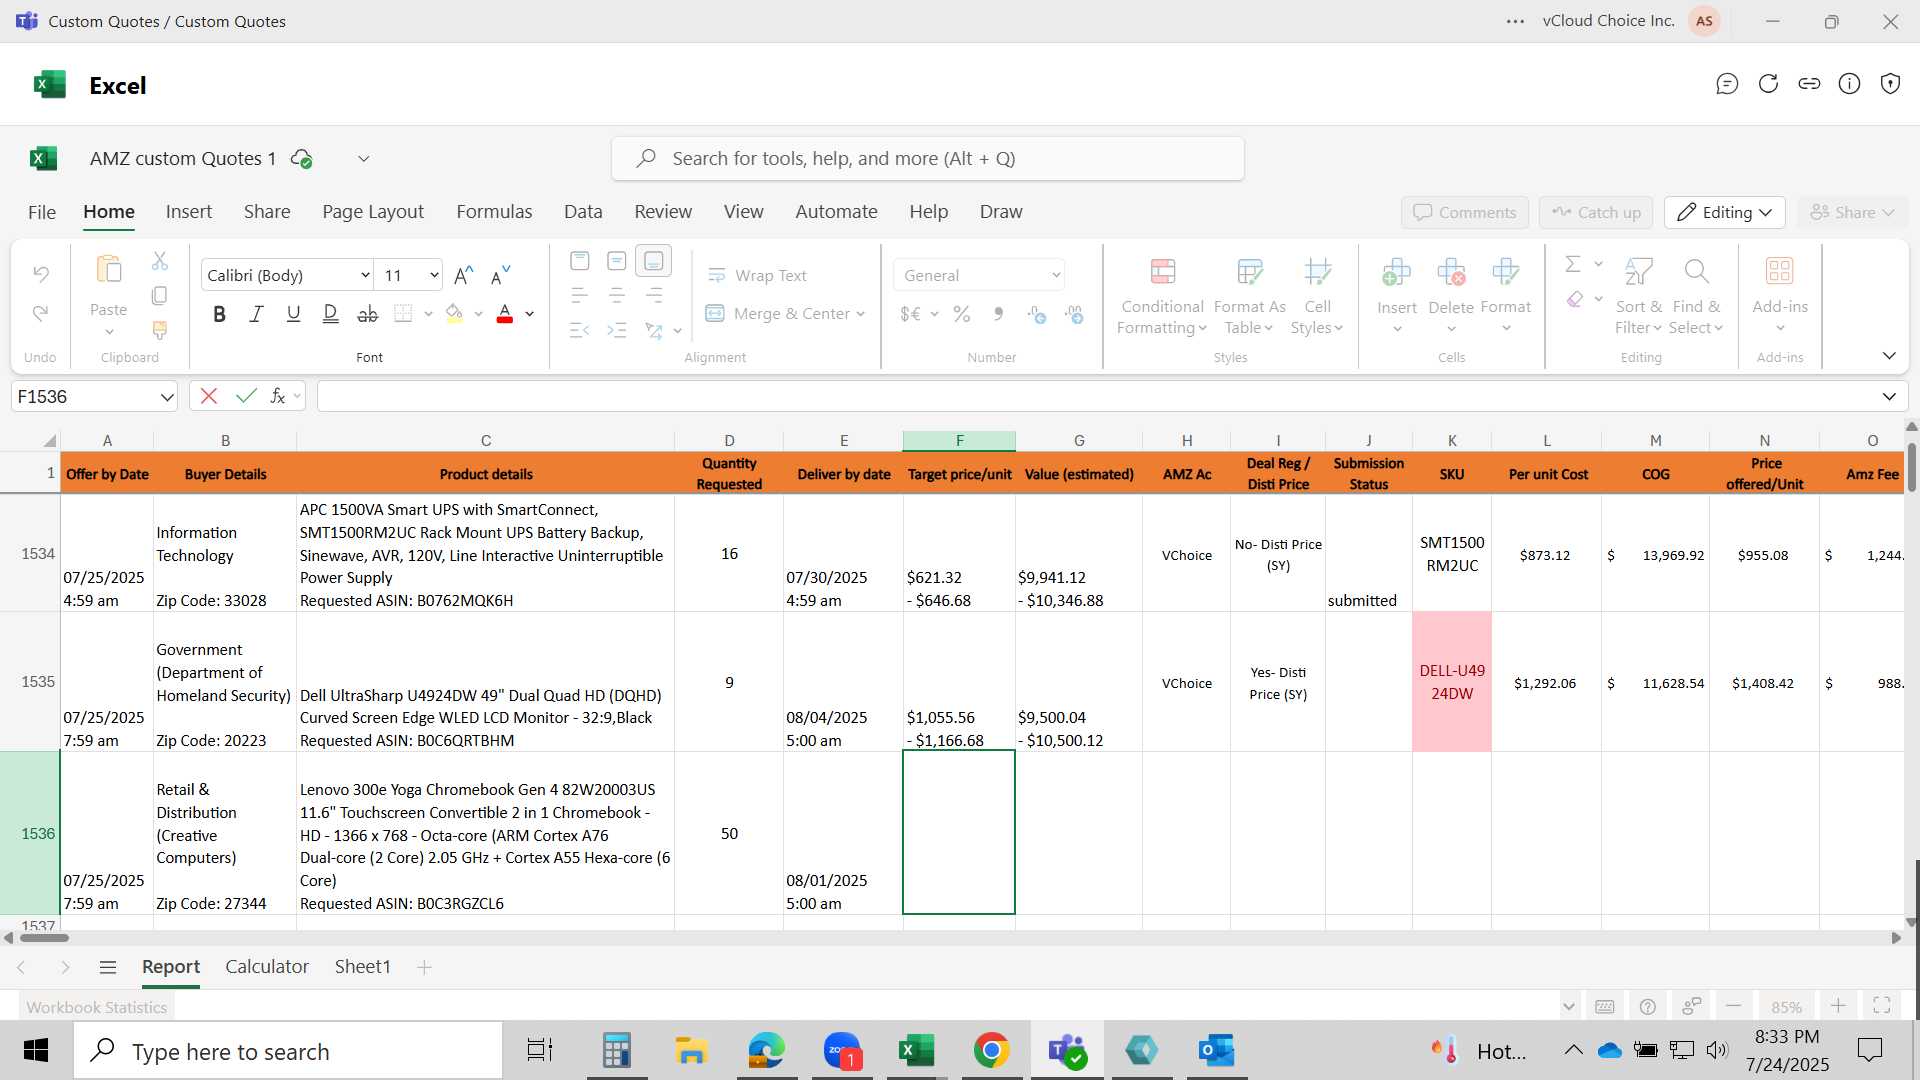Decrease font size with the smaller A icon
The width and height of the screenshot is (1920, 1080).
[500, 275]
